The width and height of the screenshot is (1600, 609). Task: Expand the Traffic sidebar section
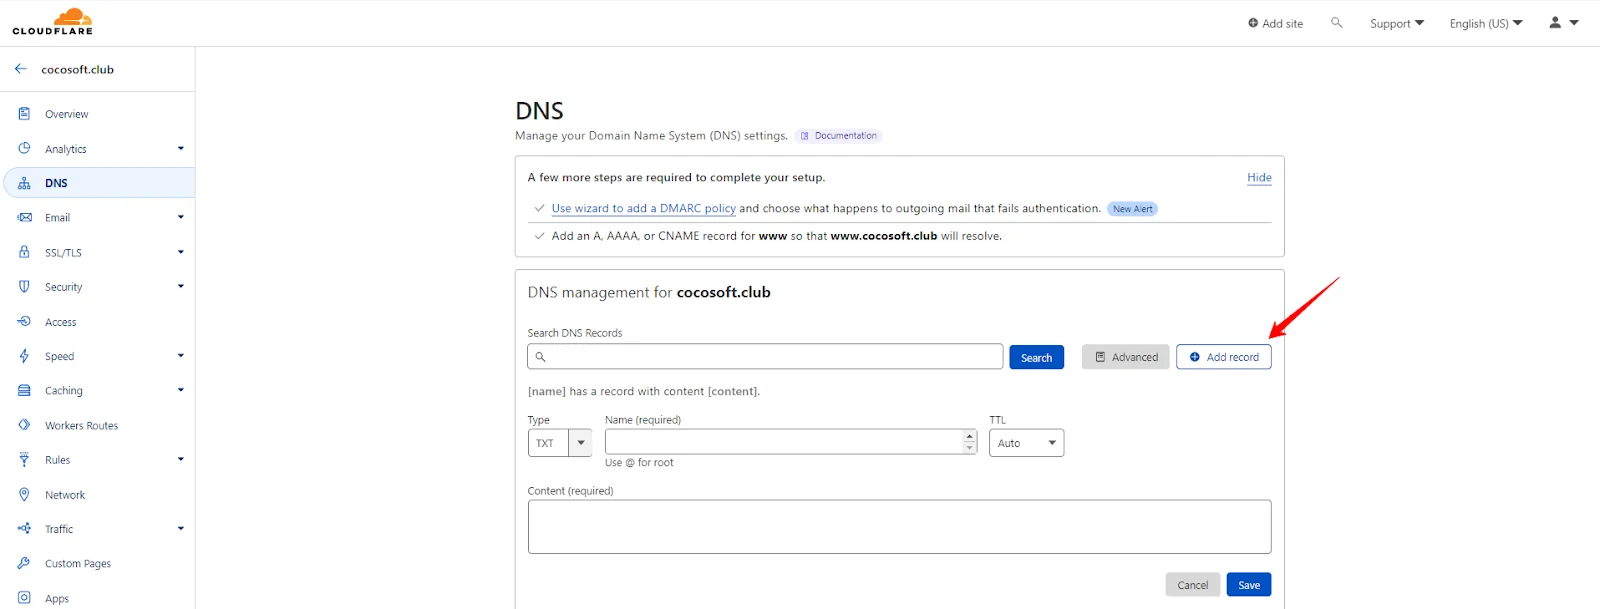click(181, 528)
